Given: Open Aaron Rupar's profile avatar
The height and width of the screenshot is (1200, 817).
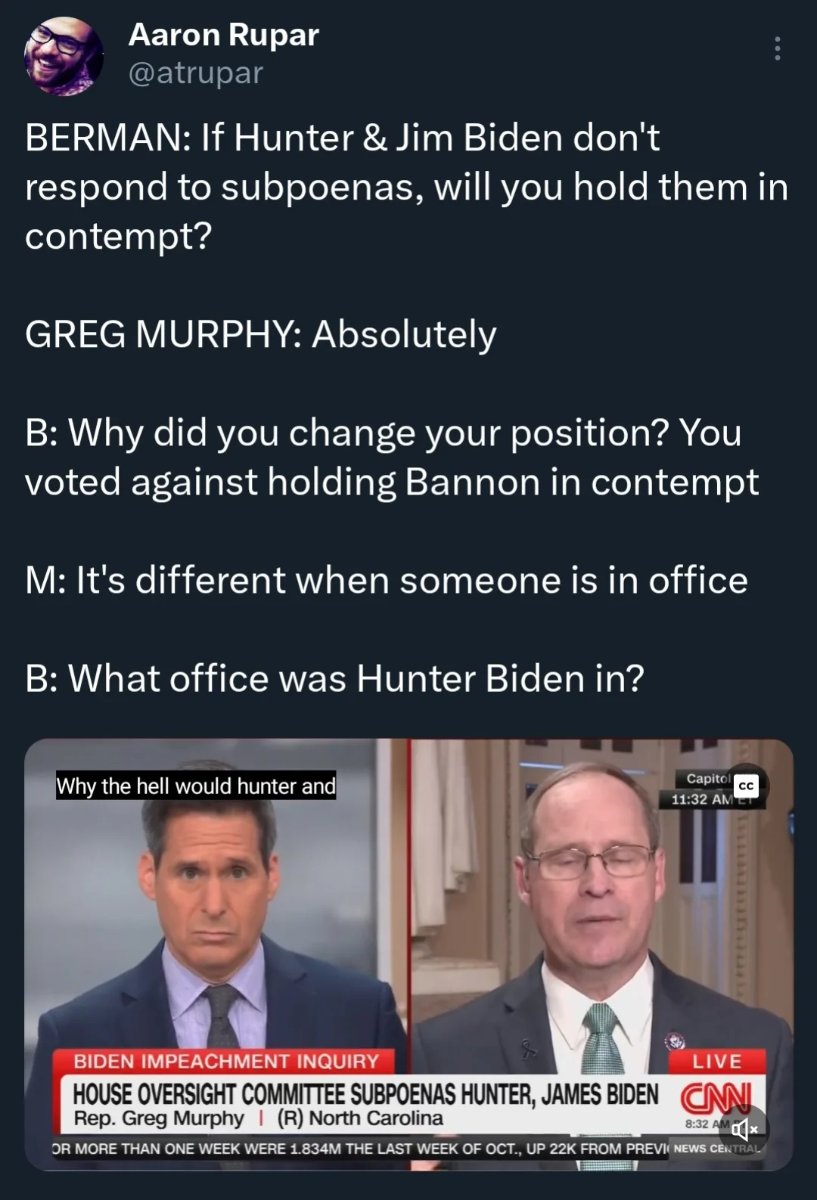Looking at the screenshot, I should [x=63, y=57].
